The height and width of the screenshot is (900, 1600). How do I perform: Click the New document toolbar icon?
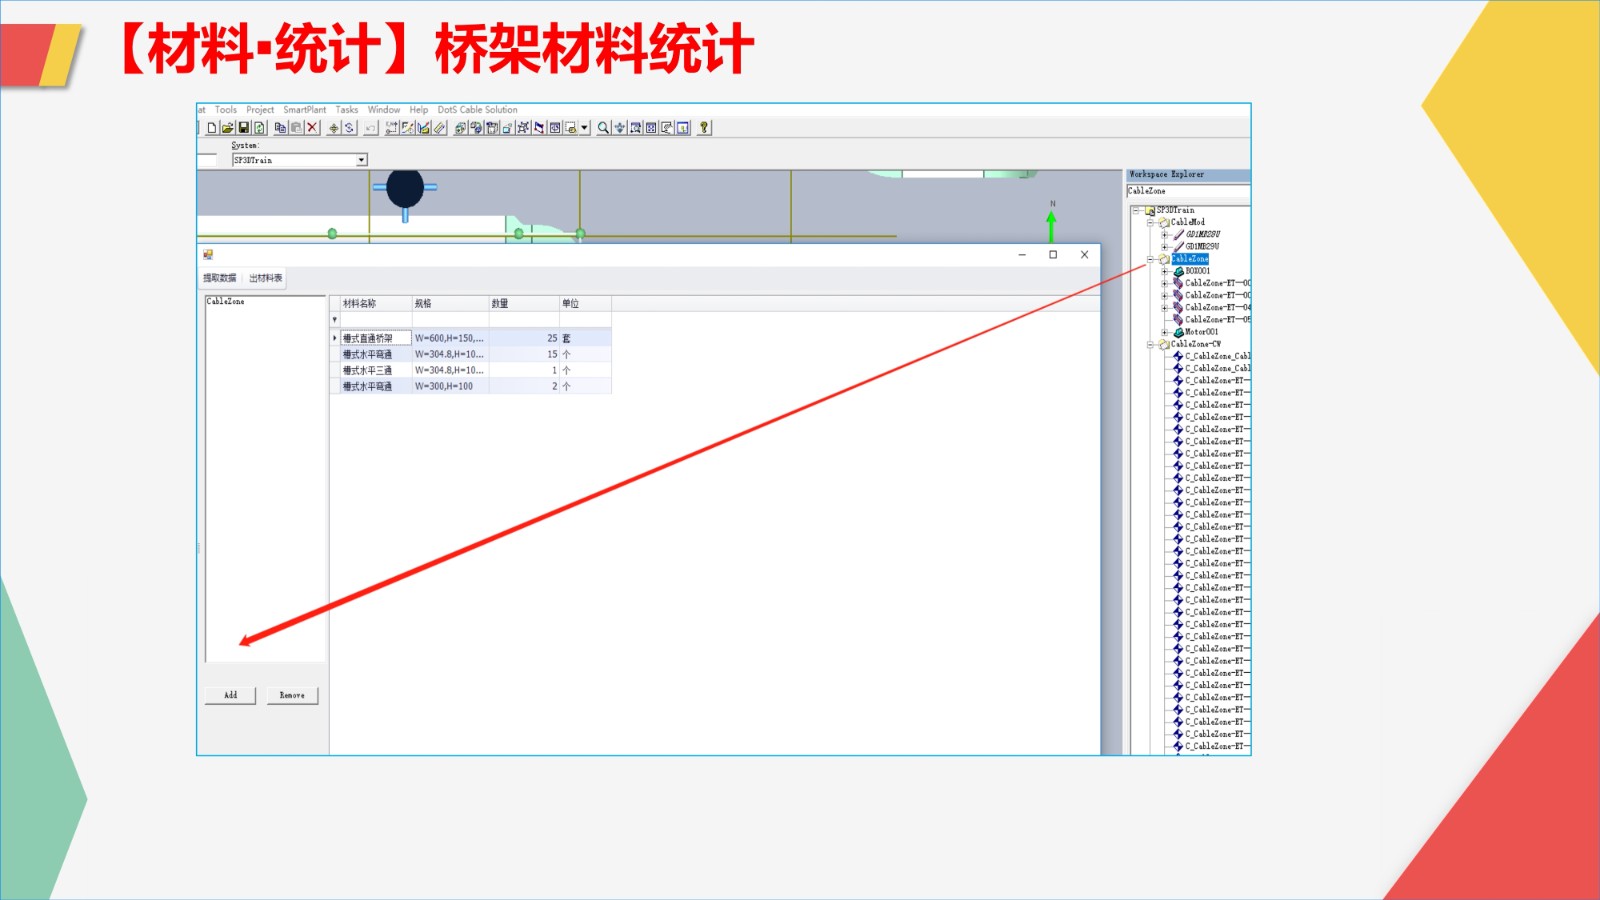(212, 128)
